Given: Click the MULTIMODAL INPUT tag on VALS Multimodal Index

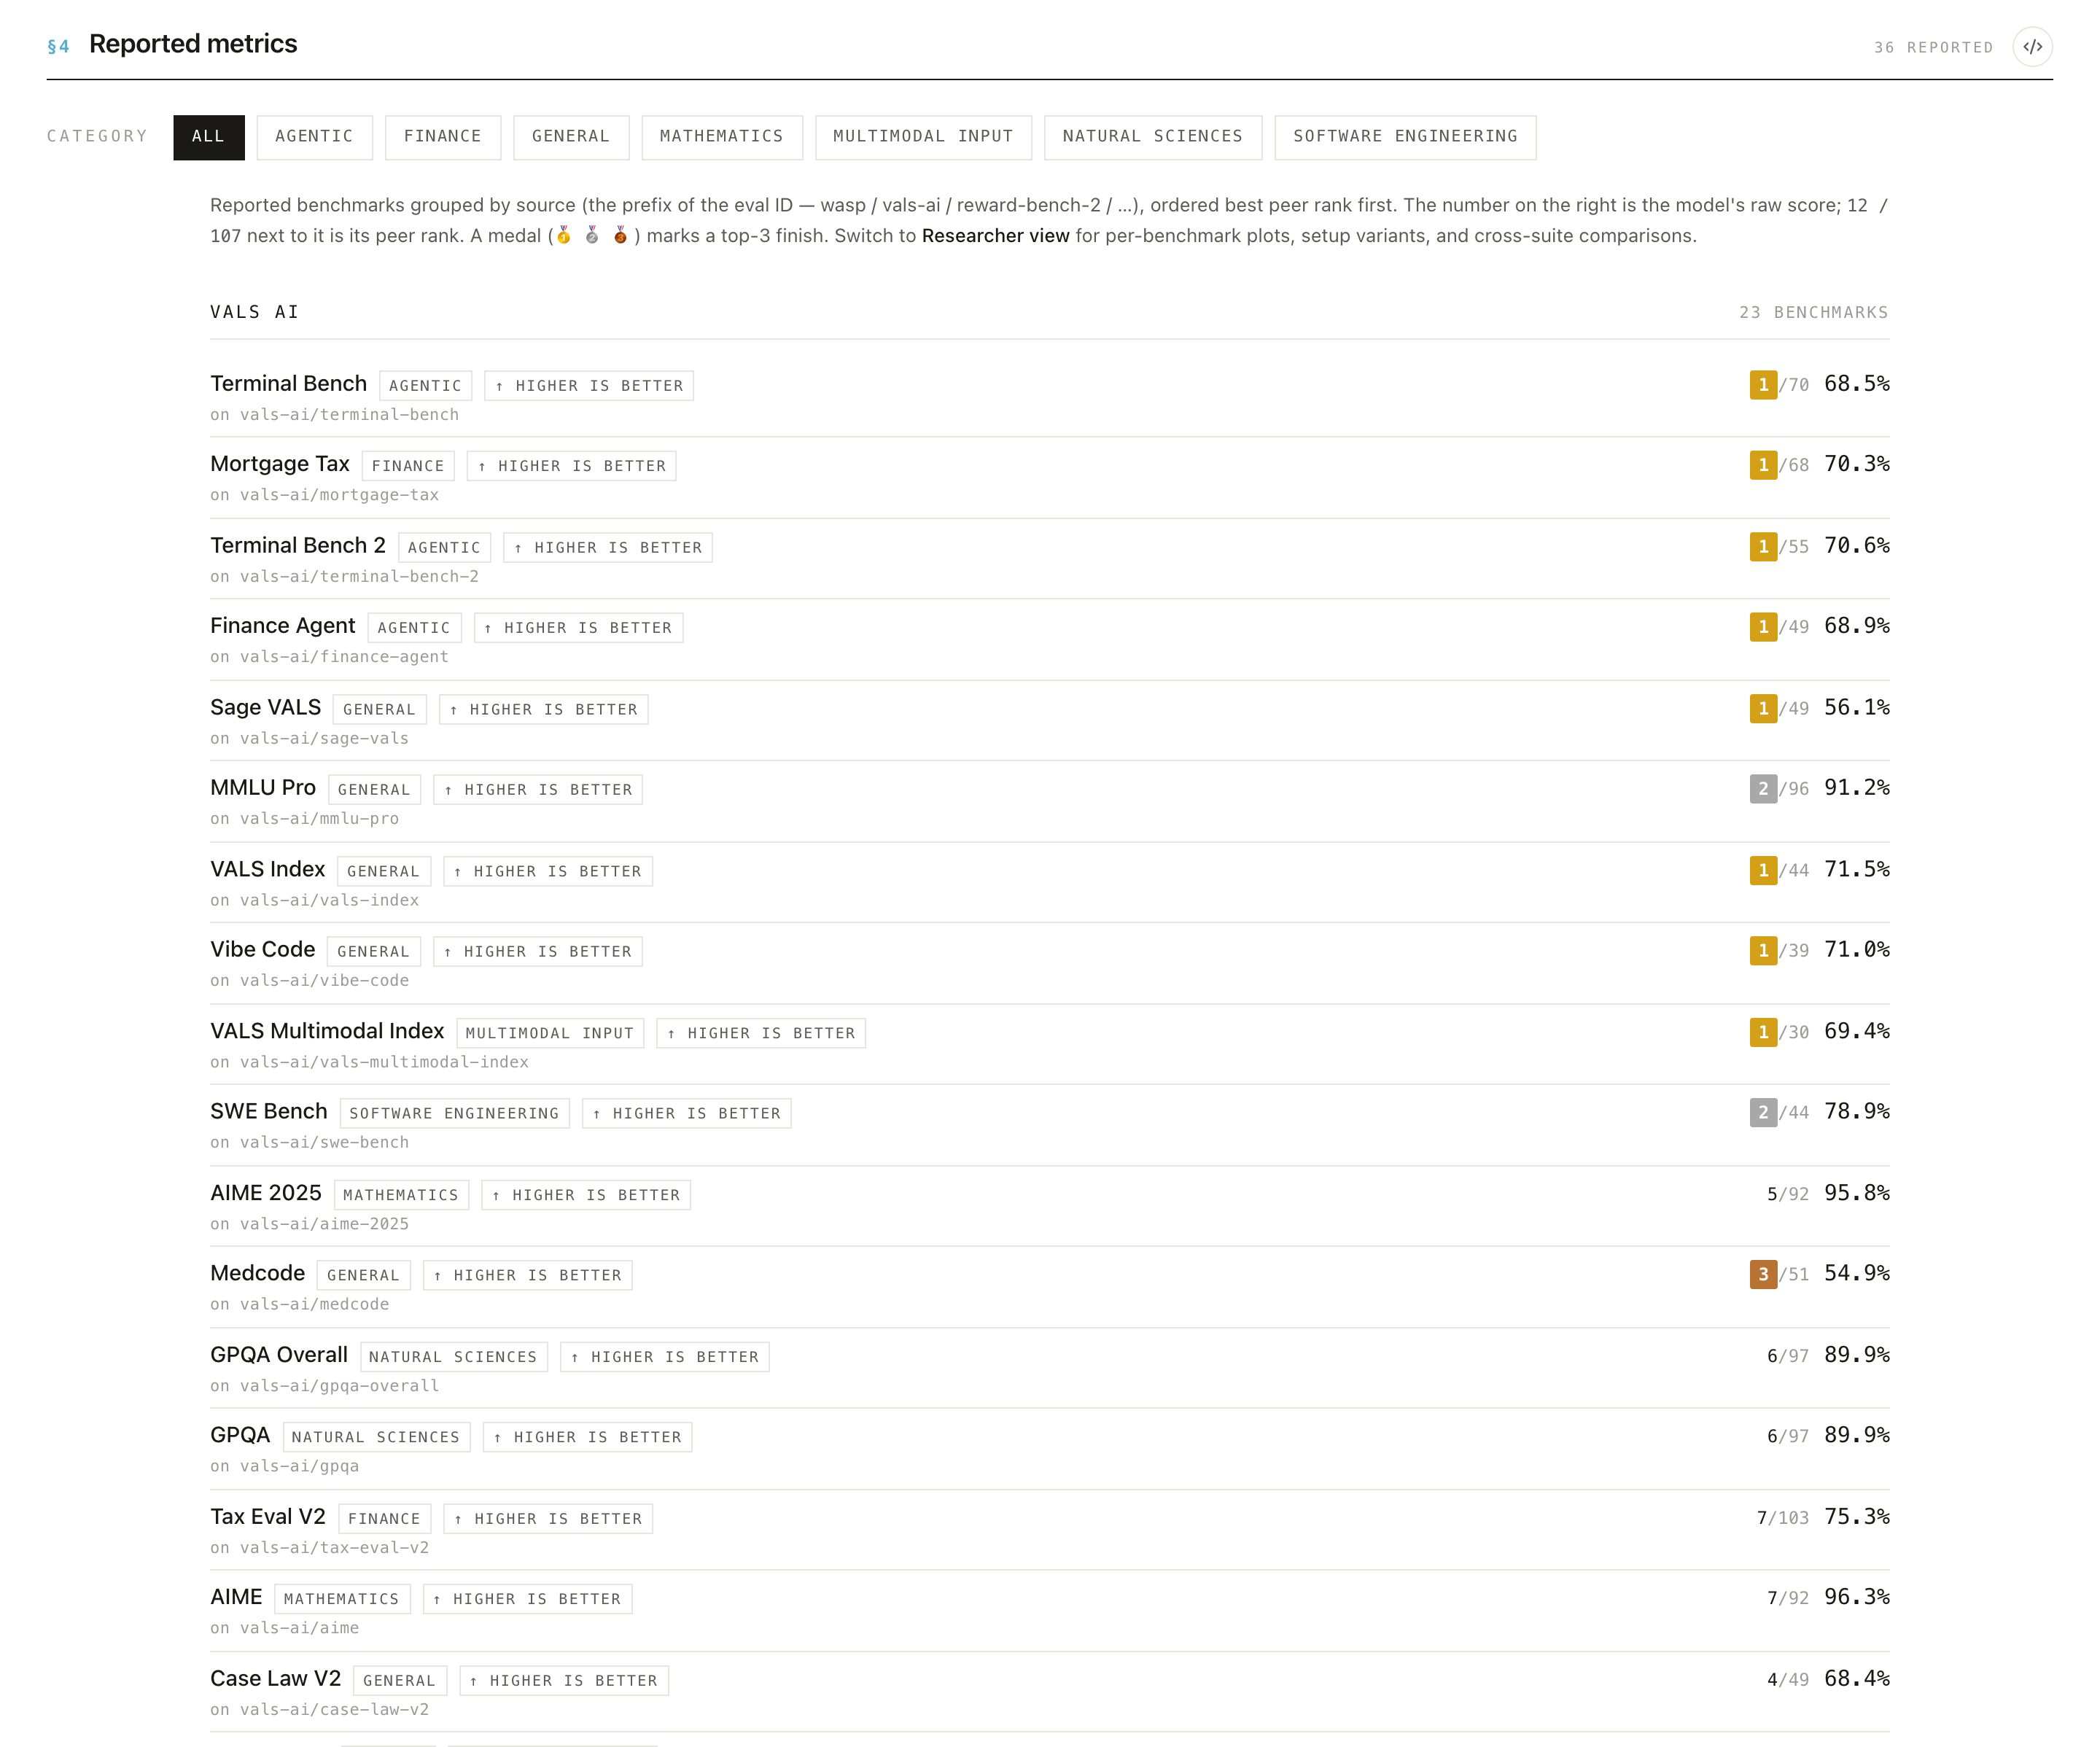Looking at the screenshot, I should [x=550, y=1034].
